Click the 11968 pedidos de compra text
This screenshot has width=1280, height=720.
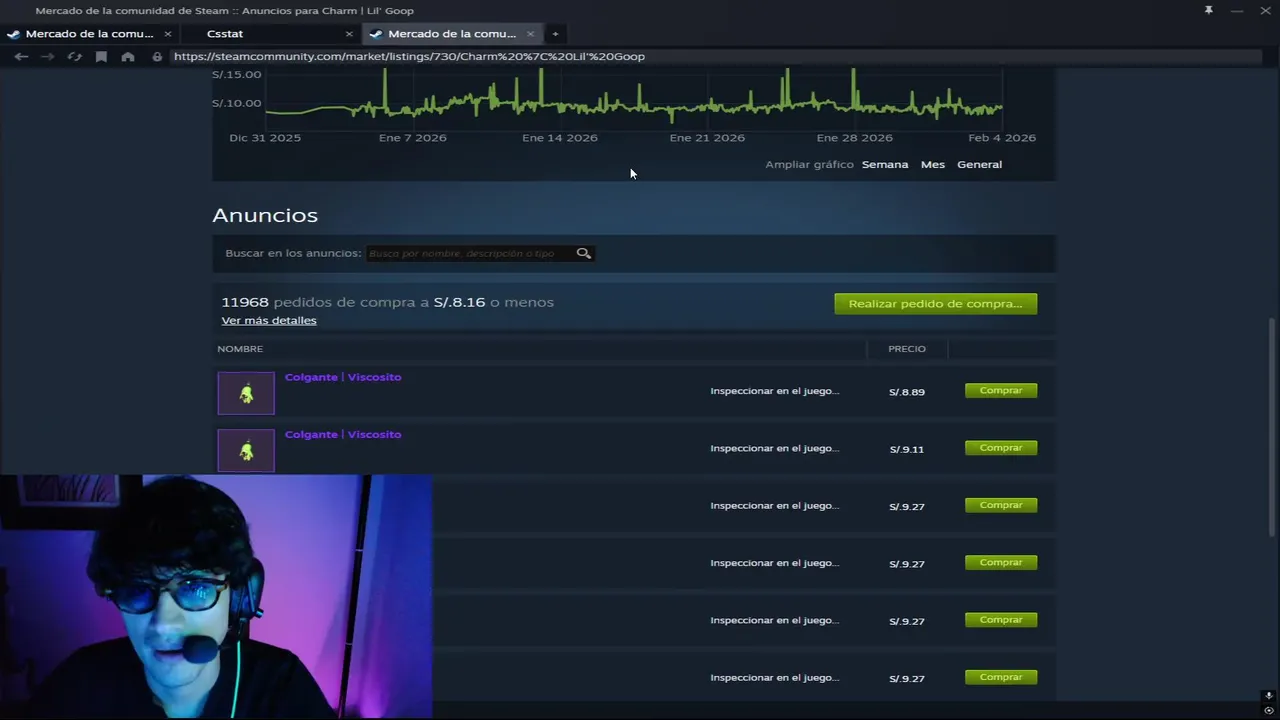[x=387, y=302]
